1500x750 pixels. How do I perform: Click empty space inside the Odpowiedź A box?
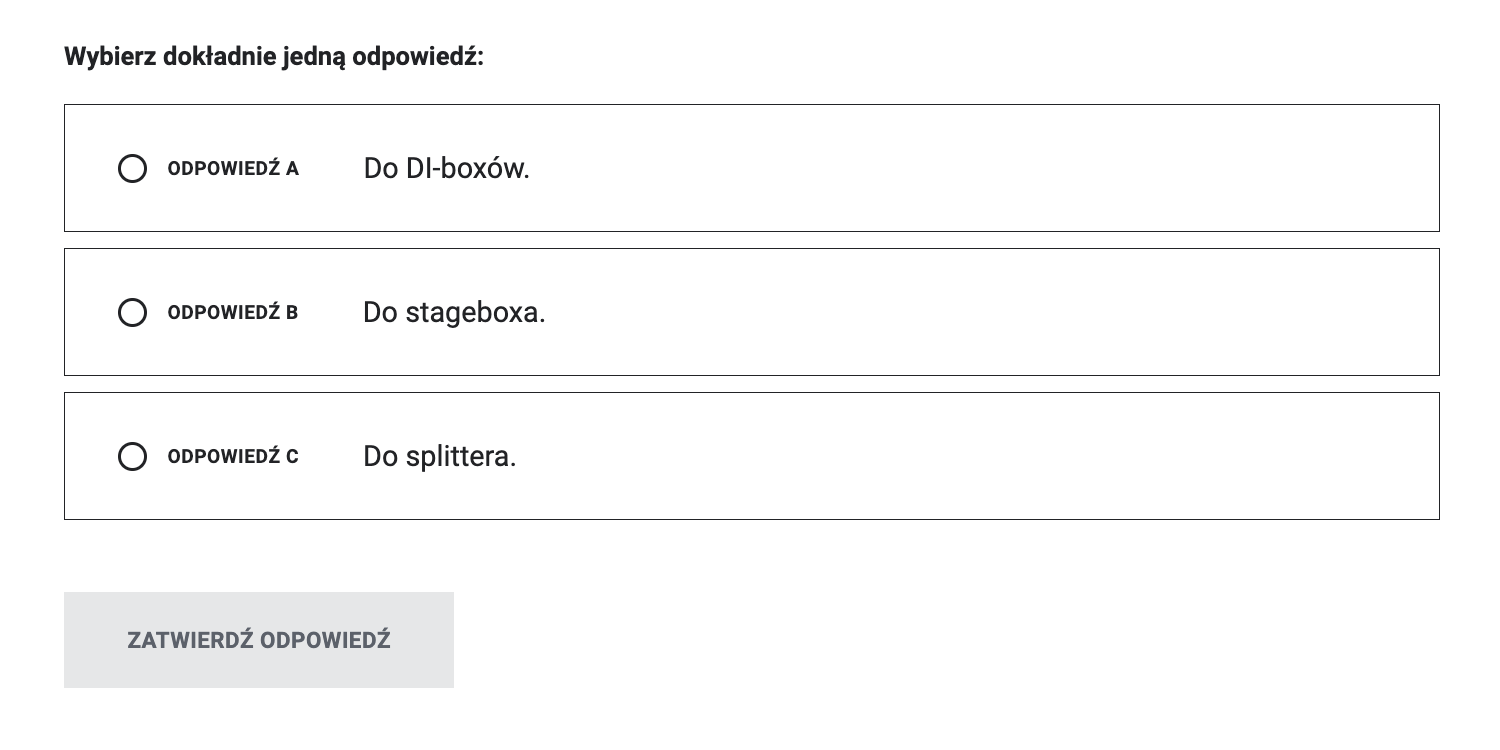[x=950, y=168]
